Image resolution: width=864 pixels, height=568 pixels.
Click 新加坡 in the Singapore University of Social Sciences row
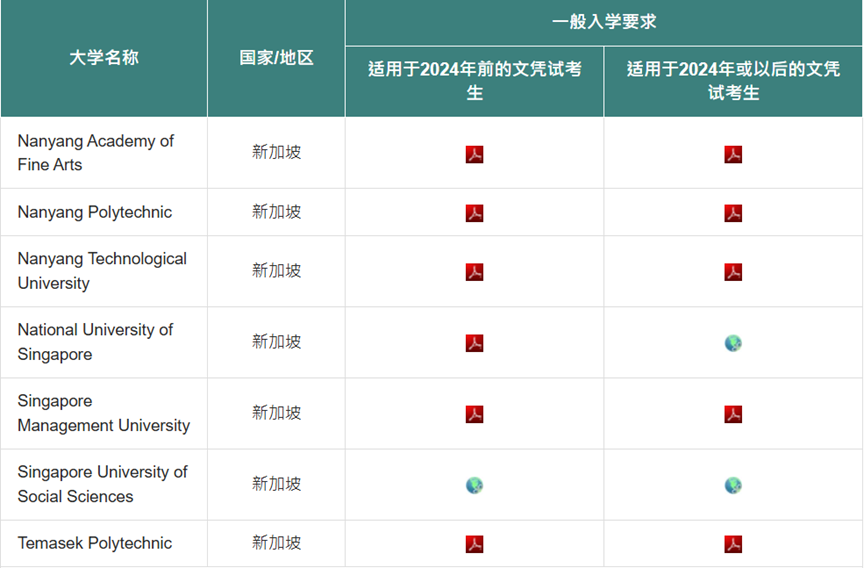point(277,484)
